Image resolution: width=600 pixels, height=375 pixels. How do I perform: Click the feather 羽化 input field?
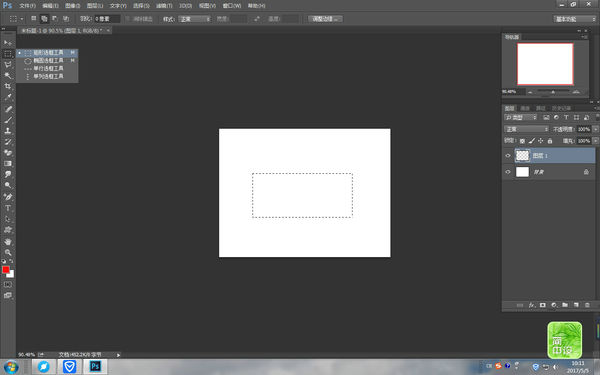click(x=107, y=19)
